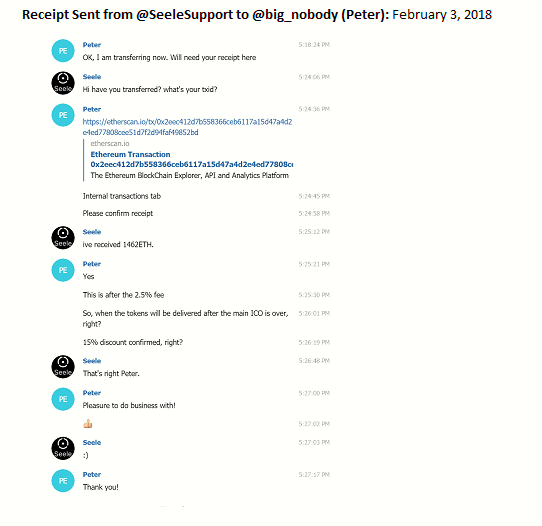542x526 pixels.
Task: Click the thumbs up emoji message
Action: [x=88, y=424]
